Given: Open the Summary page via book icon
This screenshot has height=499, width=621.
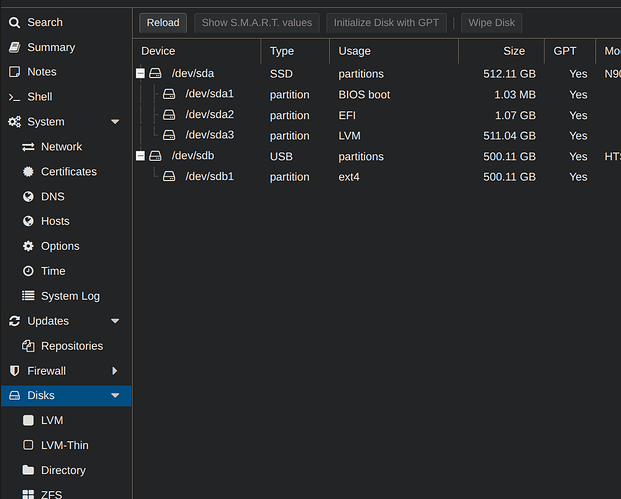Looking at the screenshot, I should [14, 47].
